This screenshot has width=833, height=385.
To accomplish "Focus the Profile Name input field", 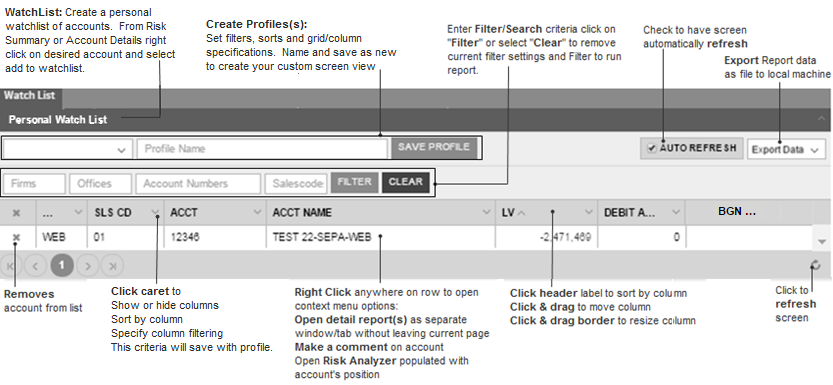I will coord(262,149).
